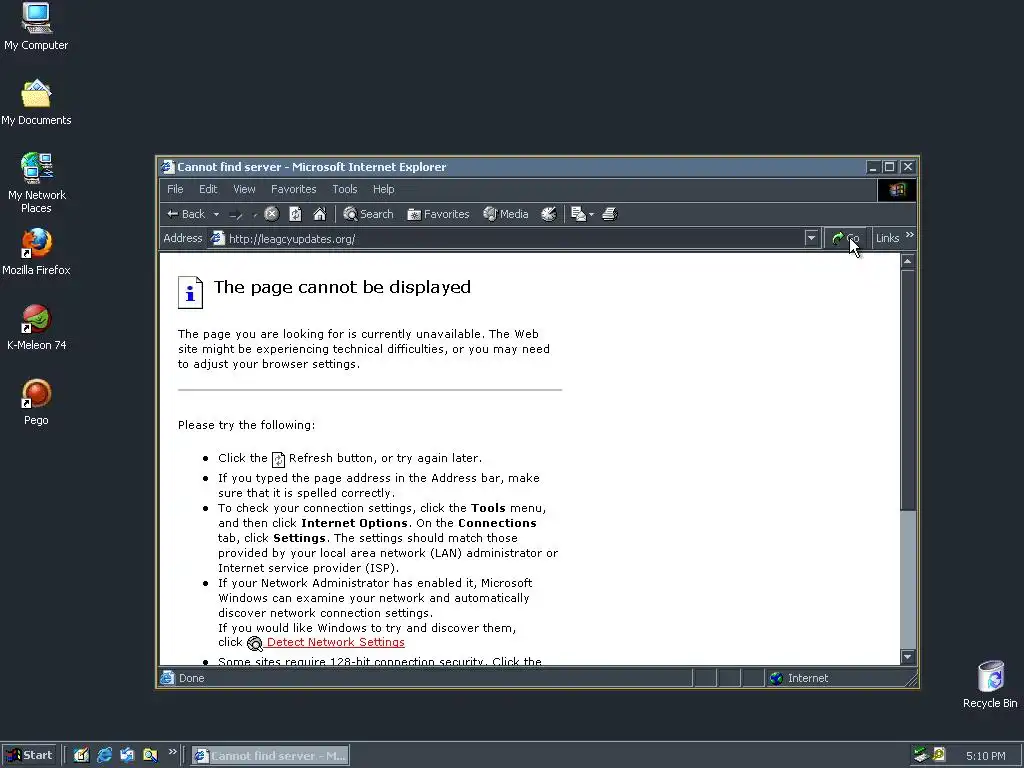Click the 'Please try the following:' text
1024x768 pixels.
246,425
